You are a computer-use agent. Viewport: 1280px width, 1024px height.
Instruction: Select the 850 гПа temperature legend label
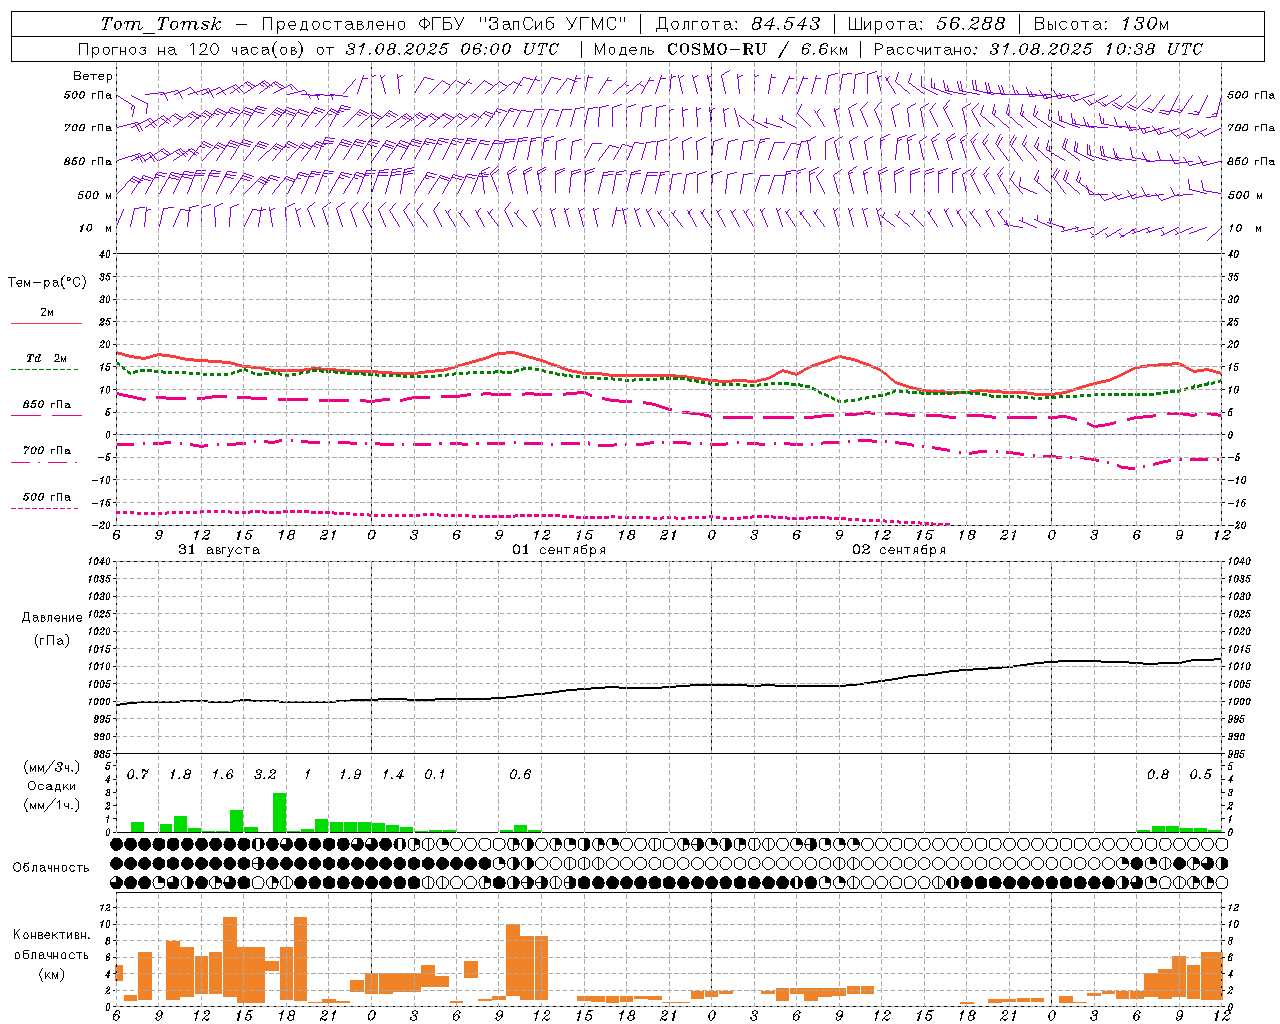click(47, 405)
